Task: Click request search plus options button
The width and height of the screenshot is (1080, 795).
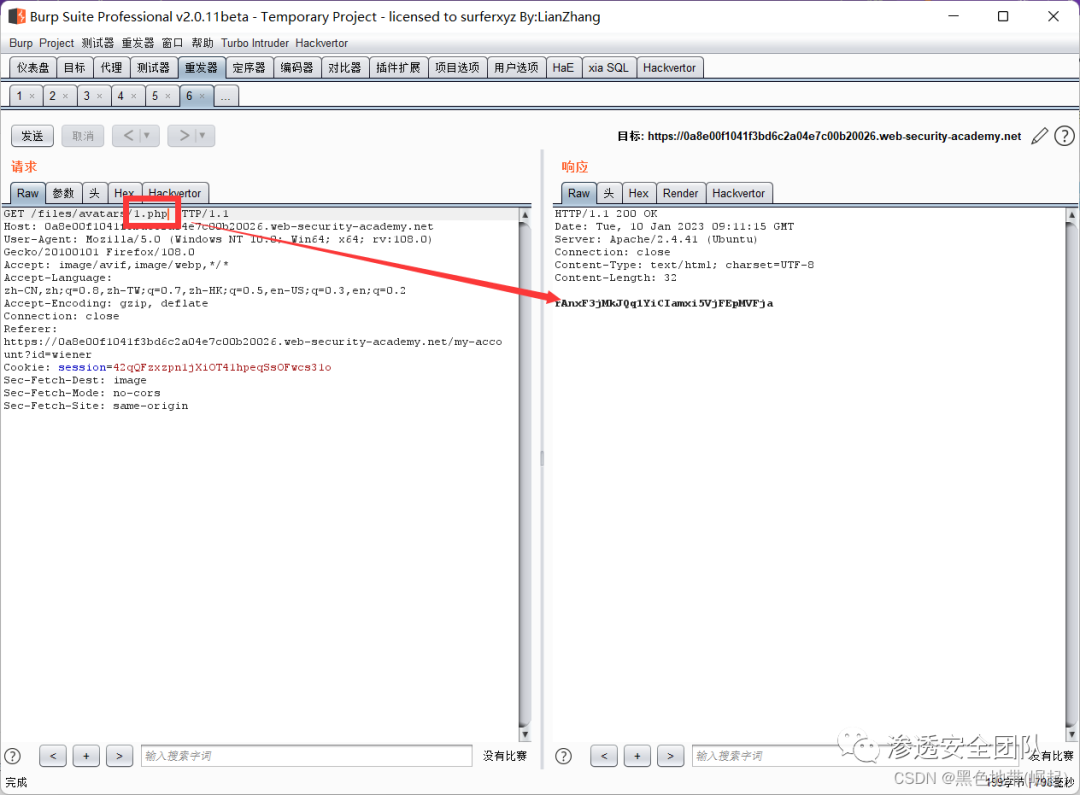Action: coord(86,756)
